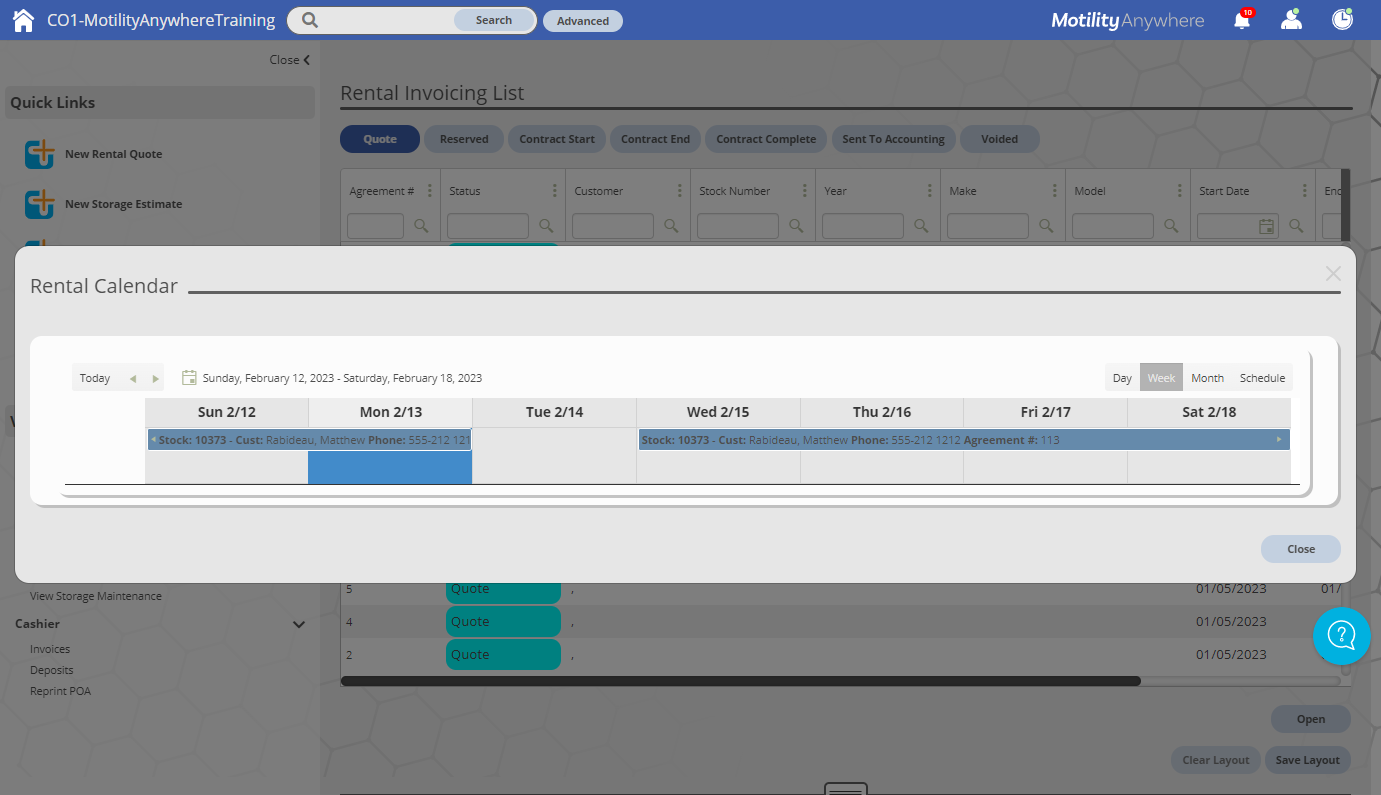Viewport: 1381px width, 795px height.
Task: Open Year column options menu
Action: (930, 191)
